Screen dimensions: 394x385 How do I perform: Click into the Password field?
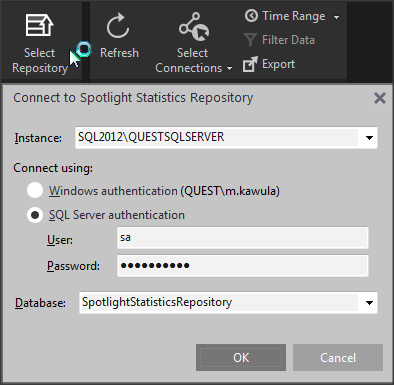click(x=243, y=266)
